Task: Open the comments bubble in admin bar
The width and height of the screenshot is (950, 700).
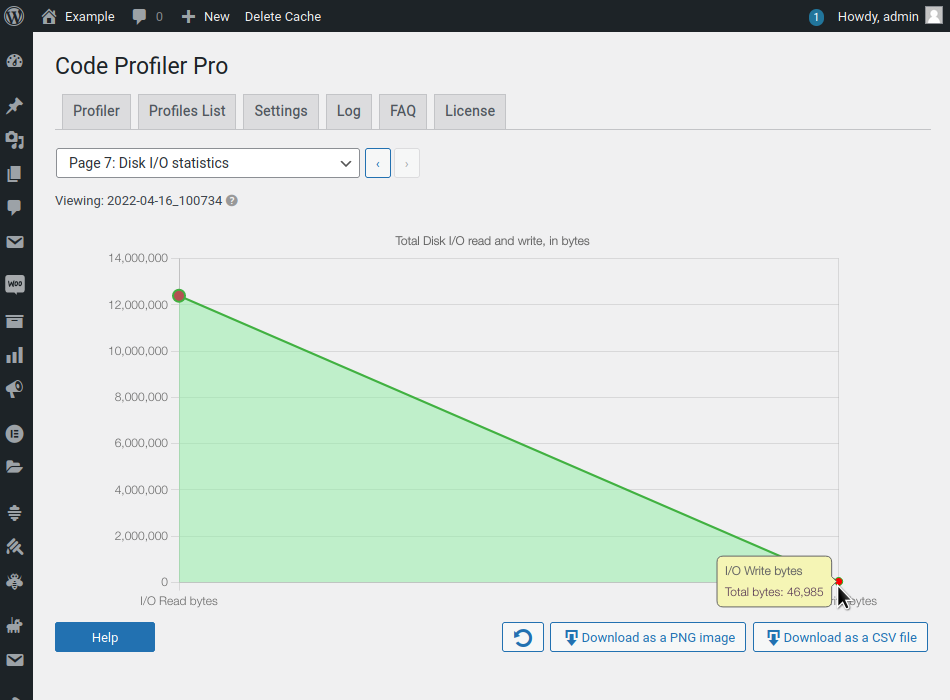Action: (147, 16)
